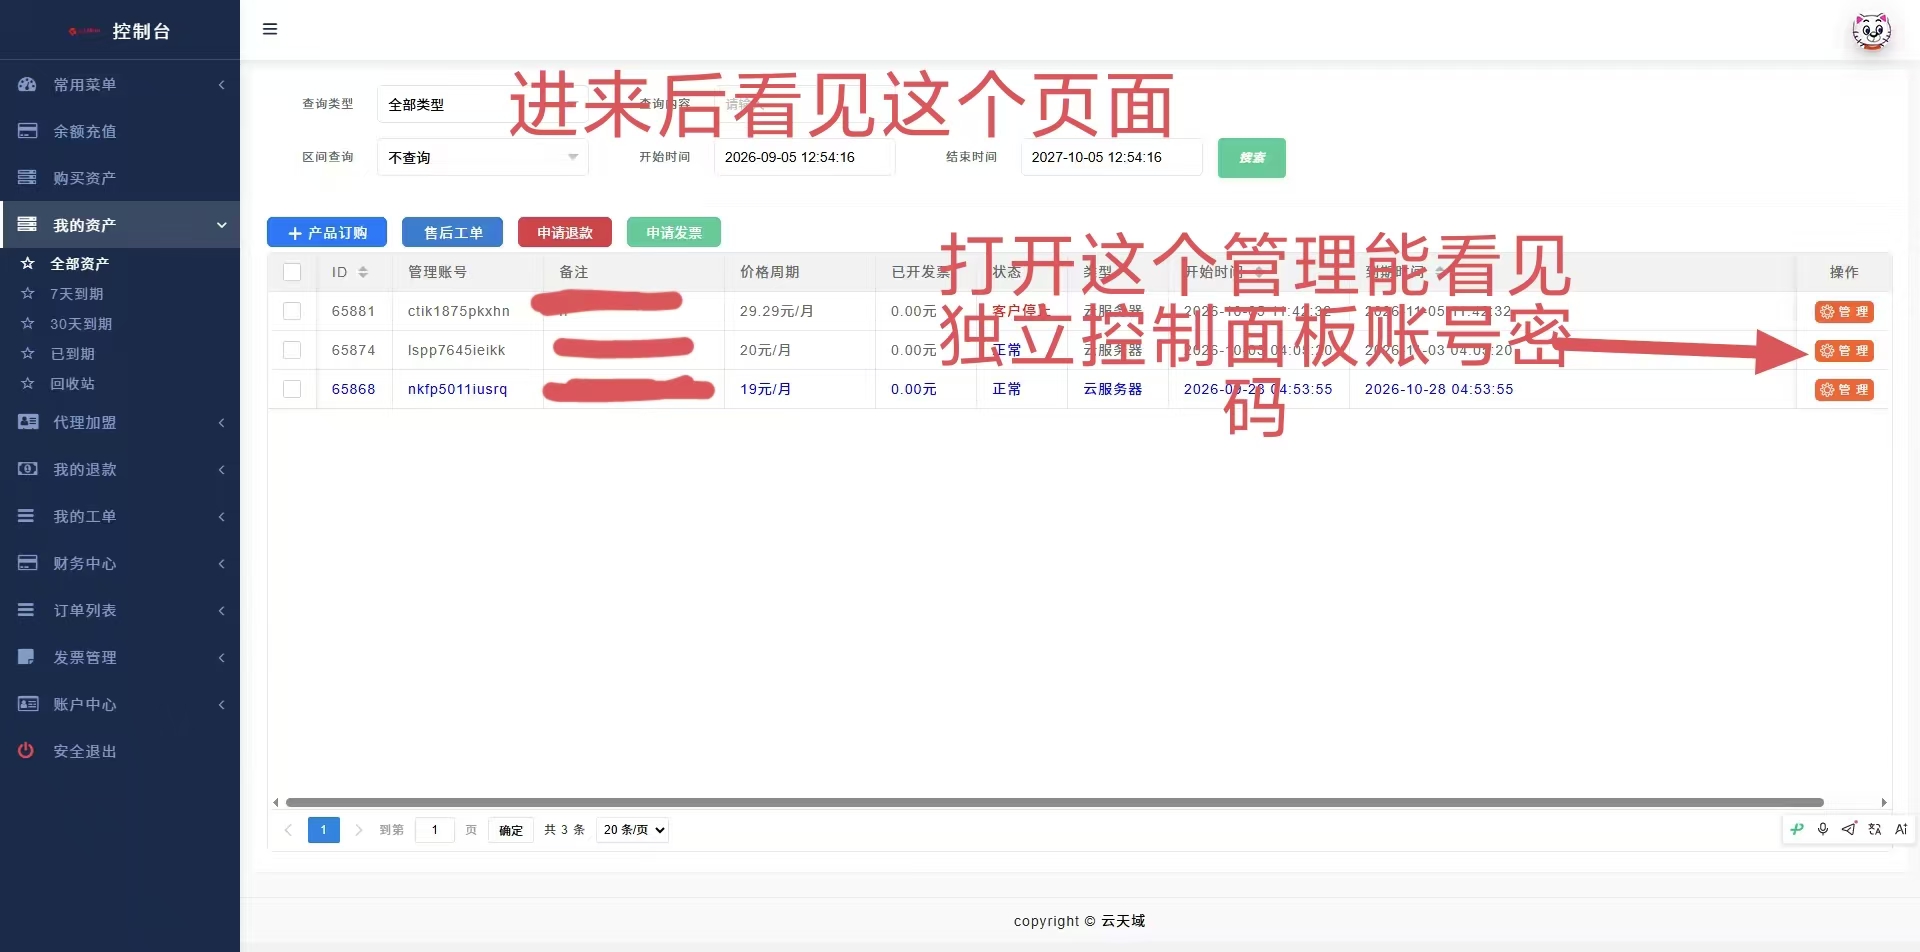The image size is (1920, 952).
Task: Check the box for row 65868
Action: tap(292, 389)
